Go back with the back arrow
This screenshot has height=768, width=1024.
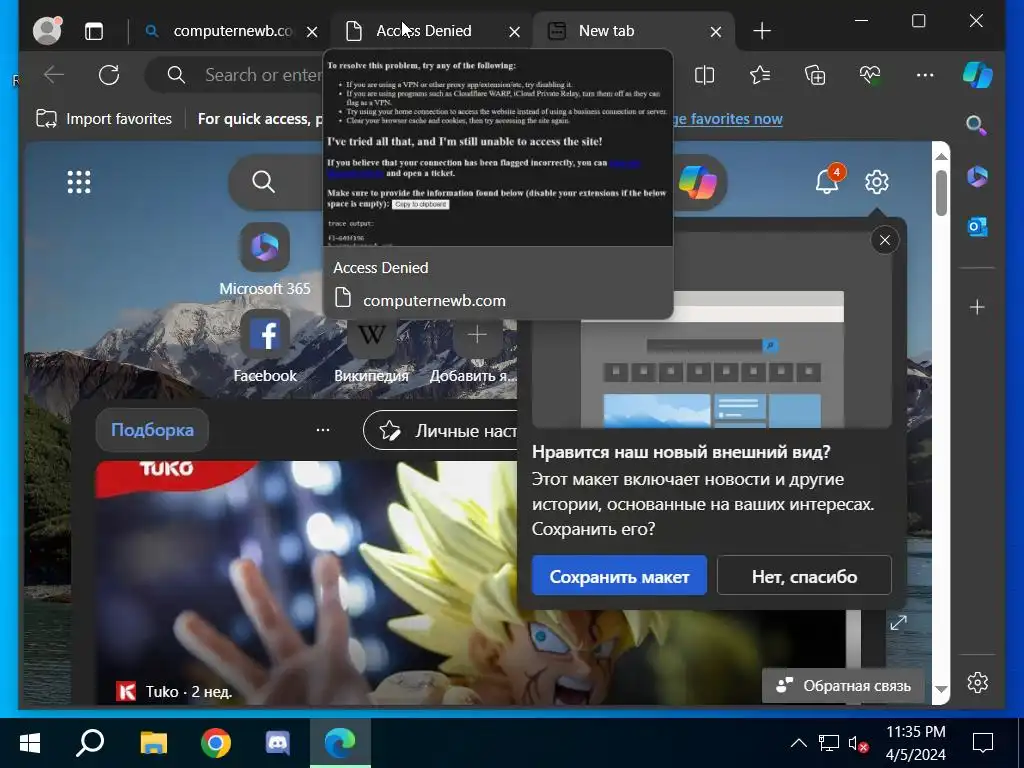point(54,74)
